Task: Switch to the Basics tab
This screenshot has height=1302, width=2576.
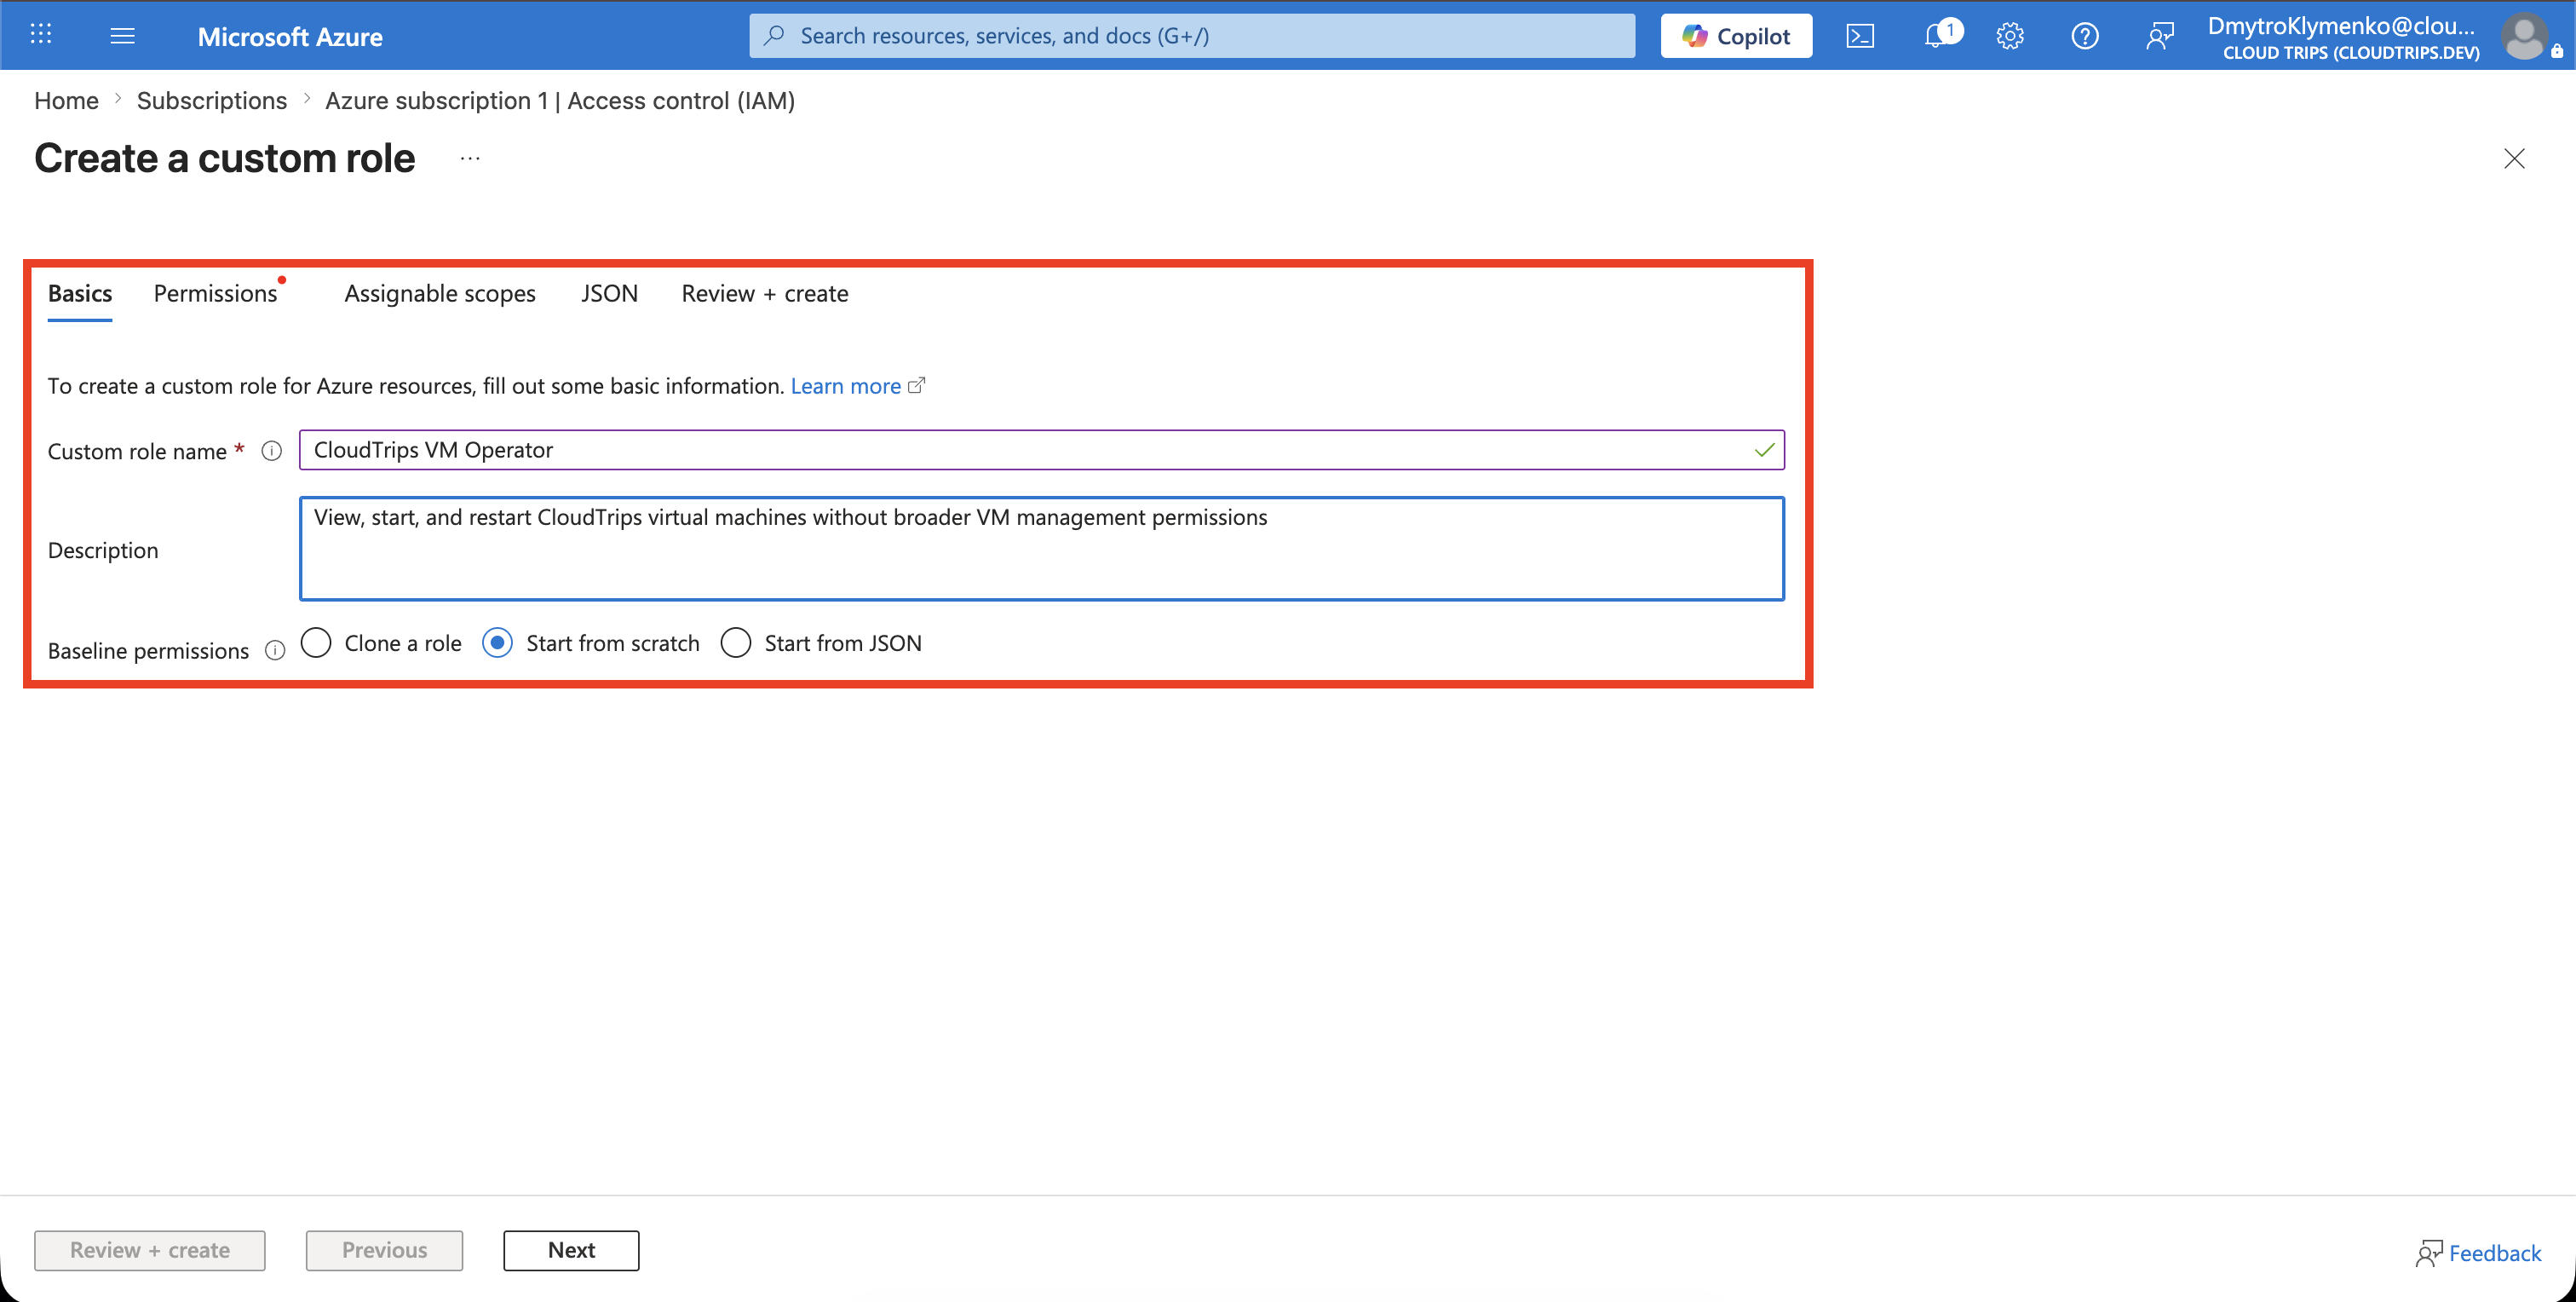Action: (80, 294)
